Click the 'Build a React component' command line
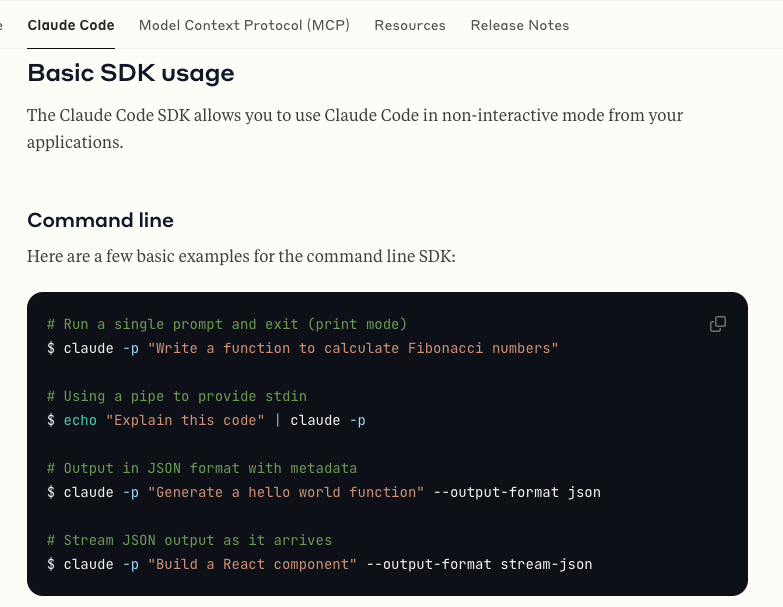The image size is (783, 607). coord(320,564)
